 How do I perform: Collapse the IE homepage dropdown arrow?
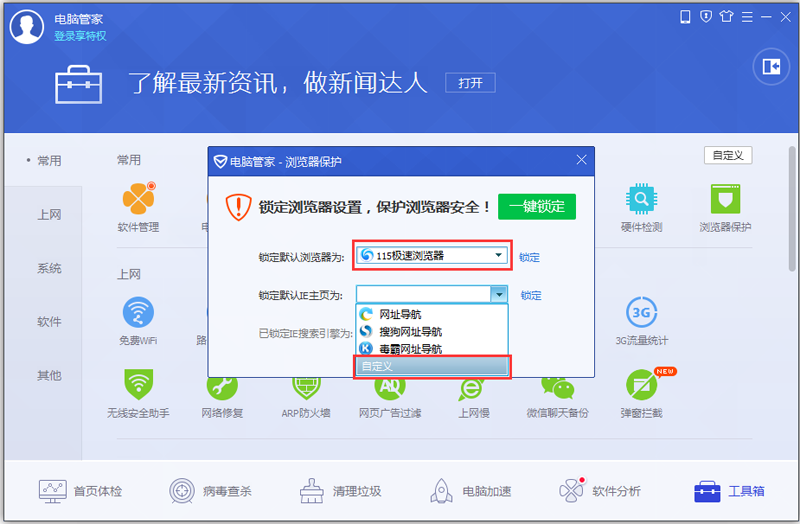point(499,294)
